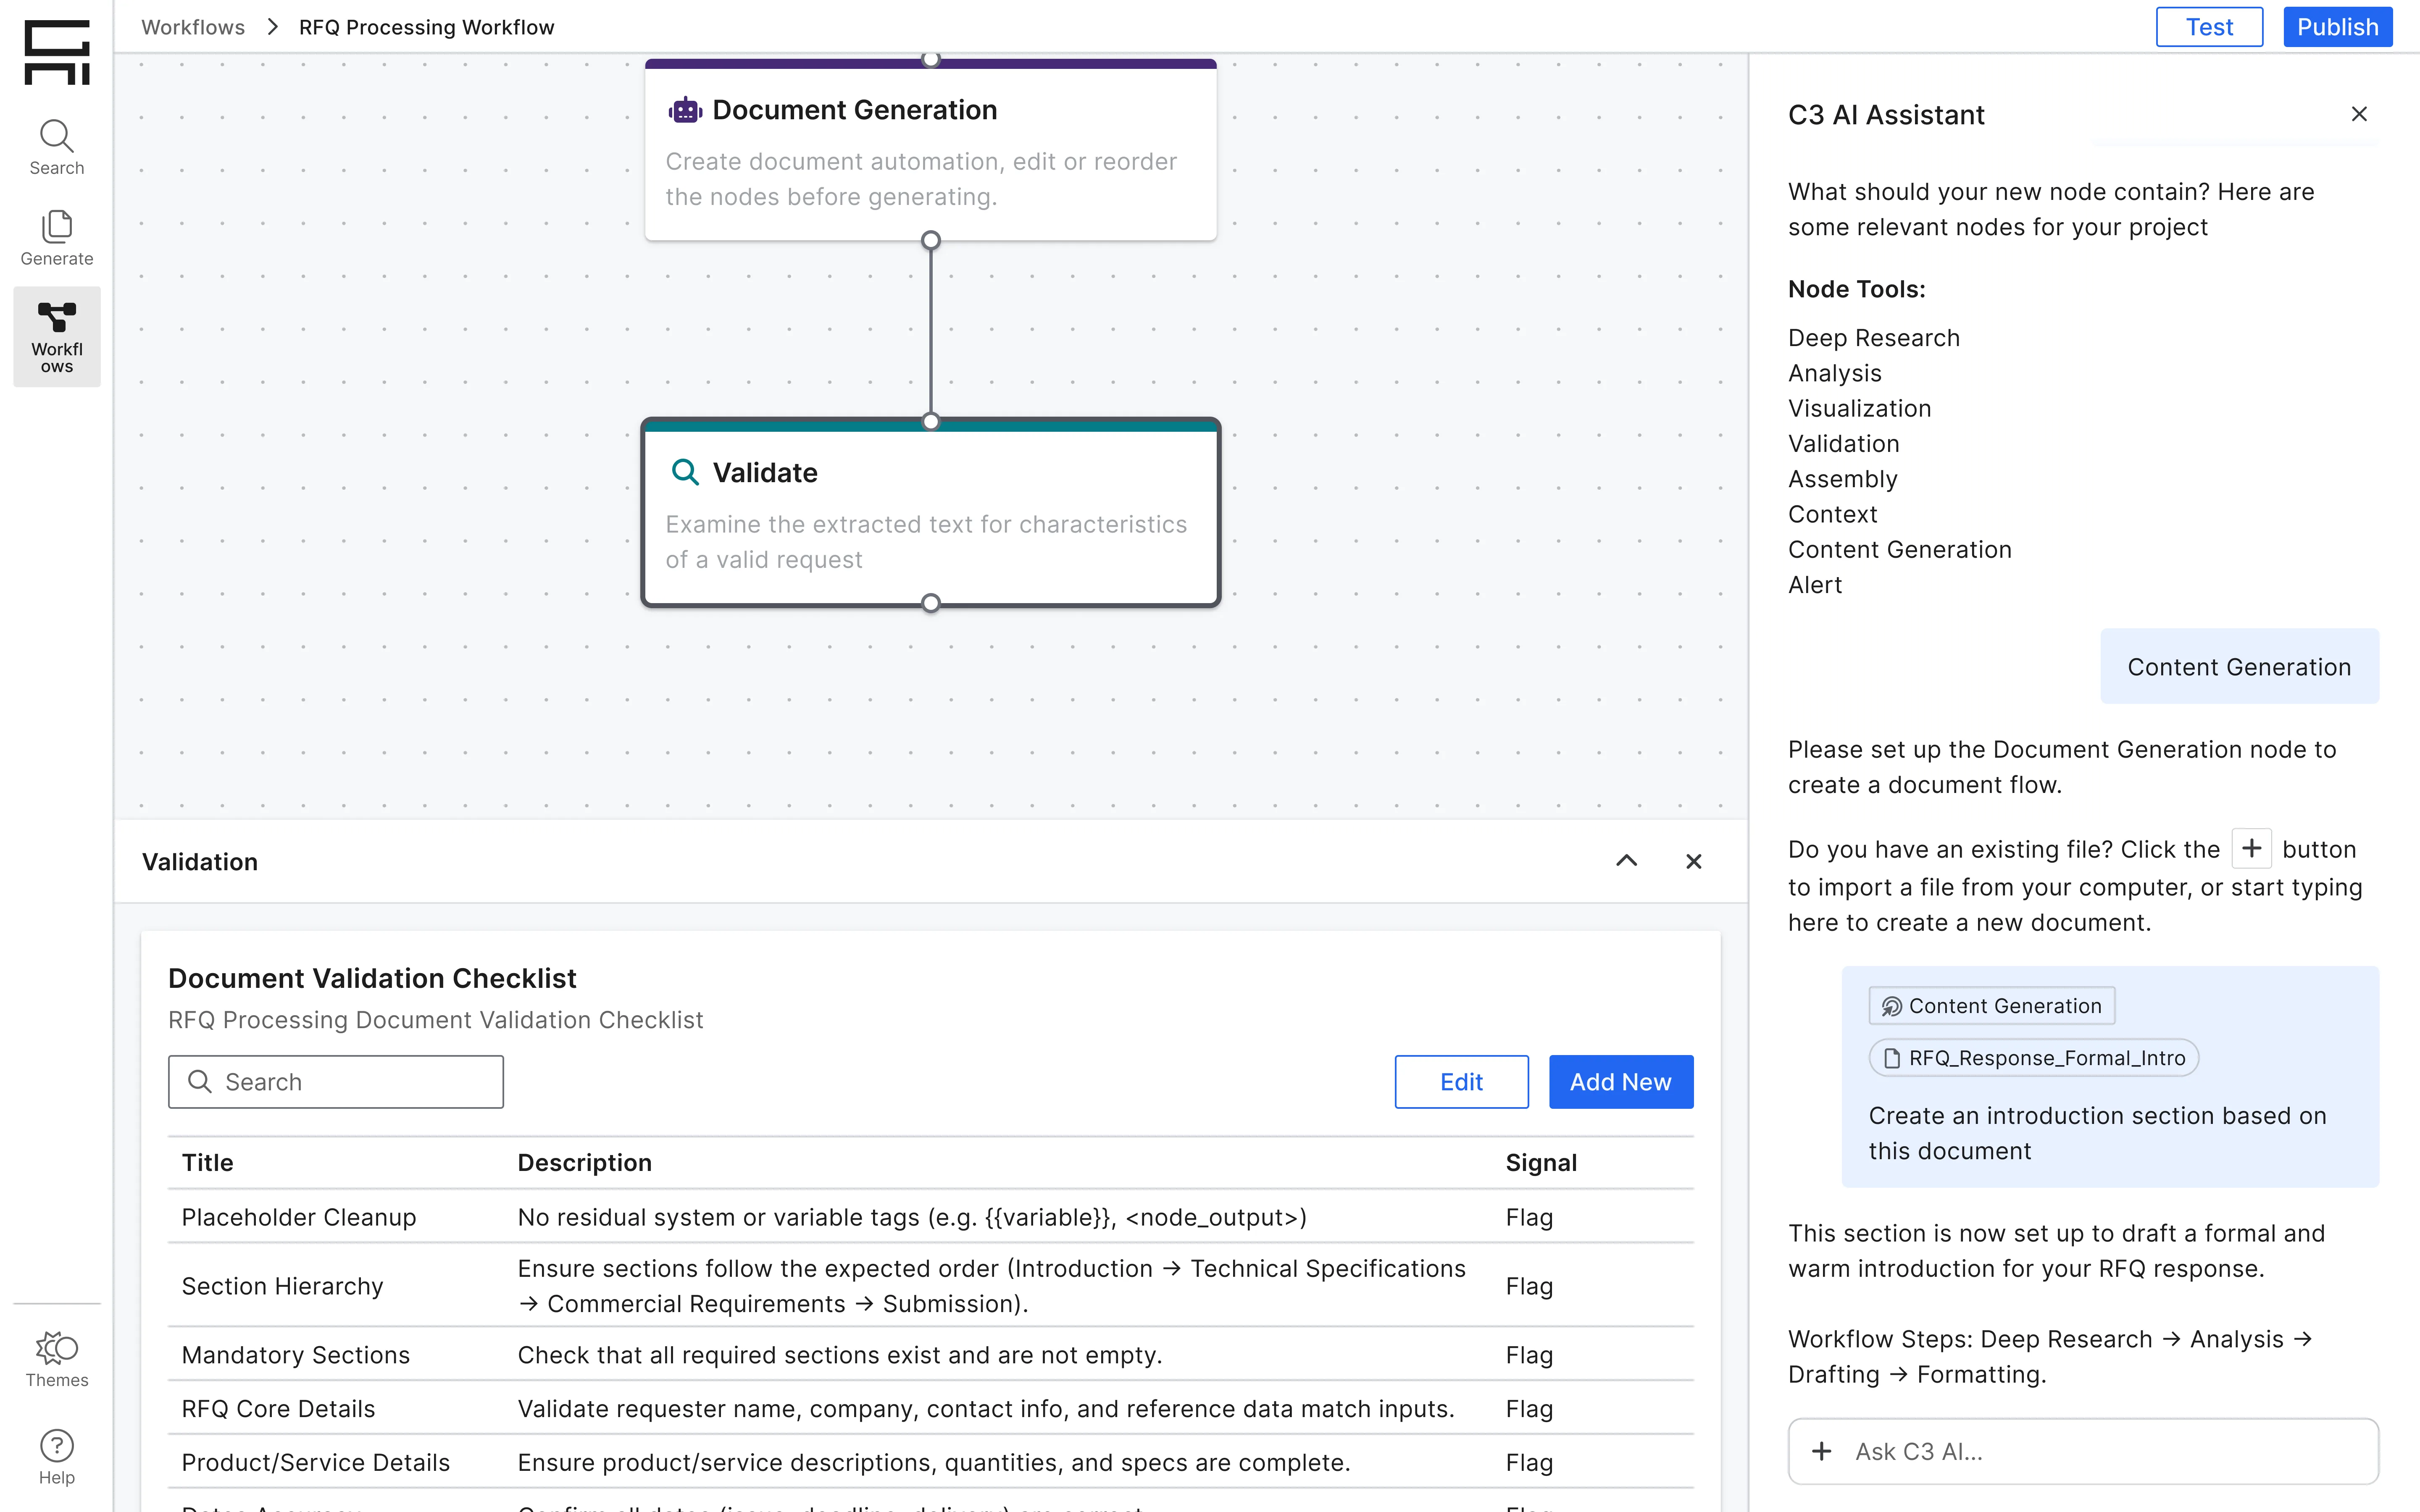The height and width of the screenshot is (1512, 2420).
Task: Click the Validate node magnifier icon
Action: [685, 472]
